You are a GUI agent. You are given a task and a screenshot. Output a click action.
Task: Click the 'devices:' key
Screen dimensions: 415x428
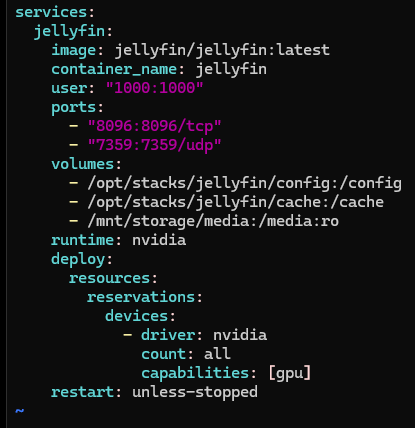tap(140, 316)
